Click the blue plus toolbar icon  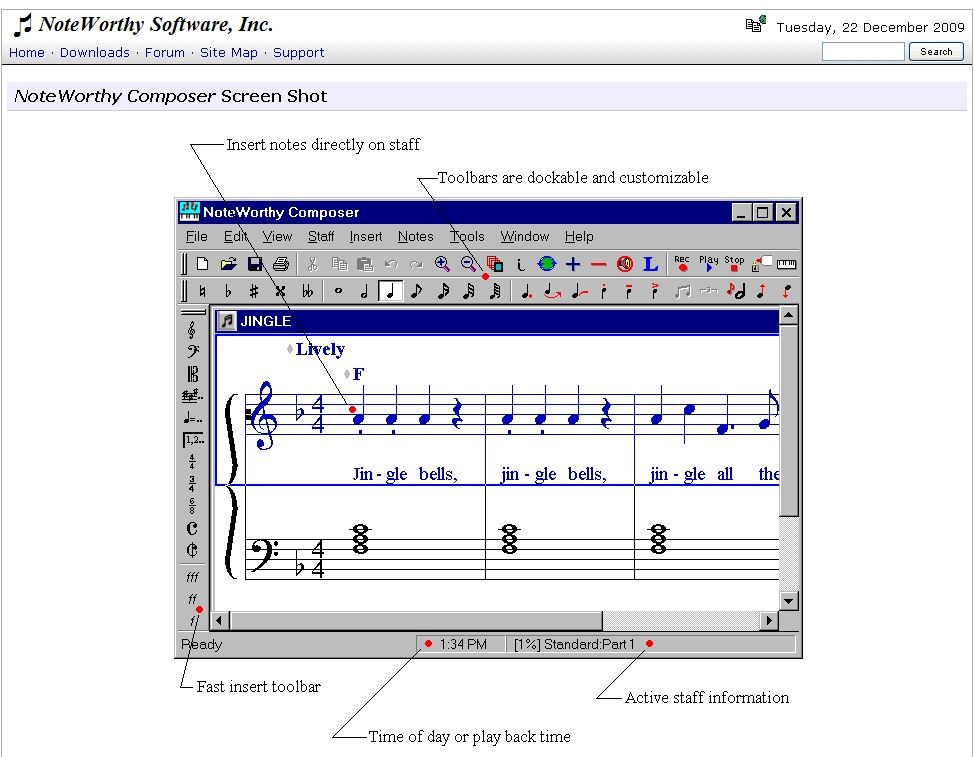tap(573, 264)
